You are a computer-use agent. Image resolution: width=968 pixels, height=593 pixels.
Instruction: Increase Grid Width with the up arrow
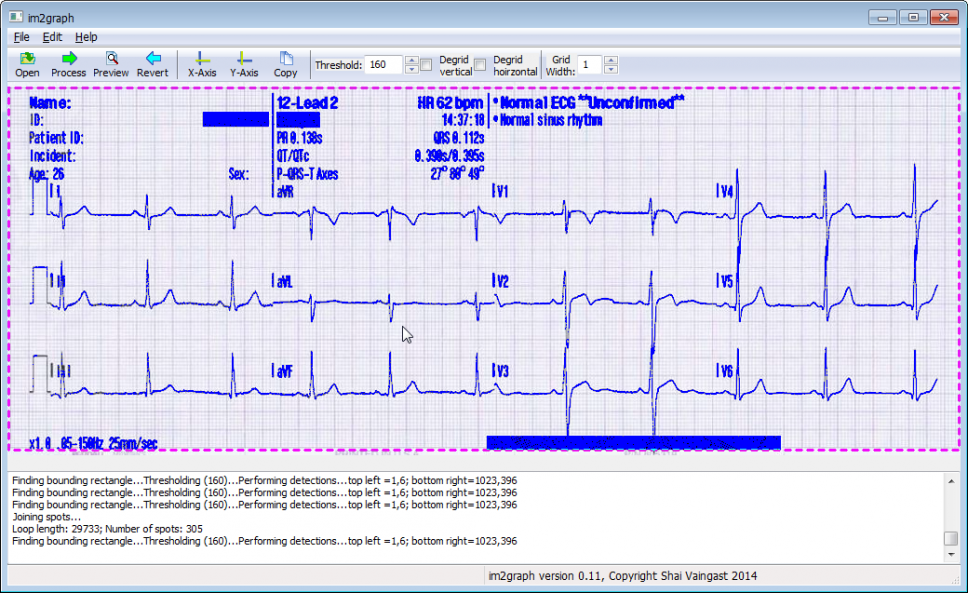[x=611, y=60]
